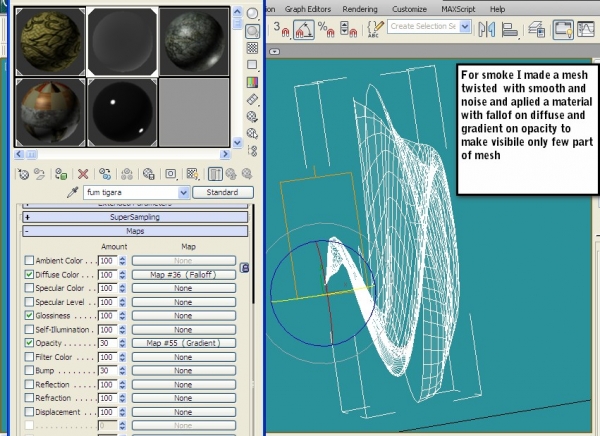The image size is (600, 436).
Task: Click Assign Material to Selection icon
Action: click(x=61, y=174)
